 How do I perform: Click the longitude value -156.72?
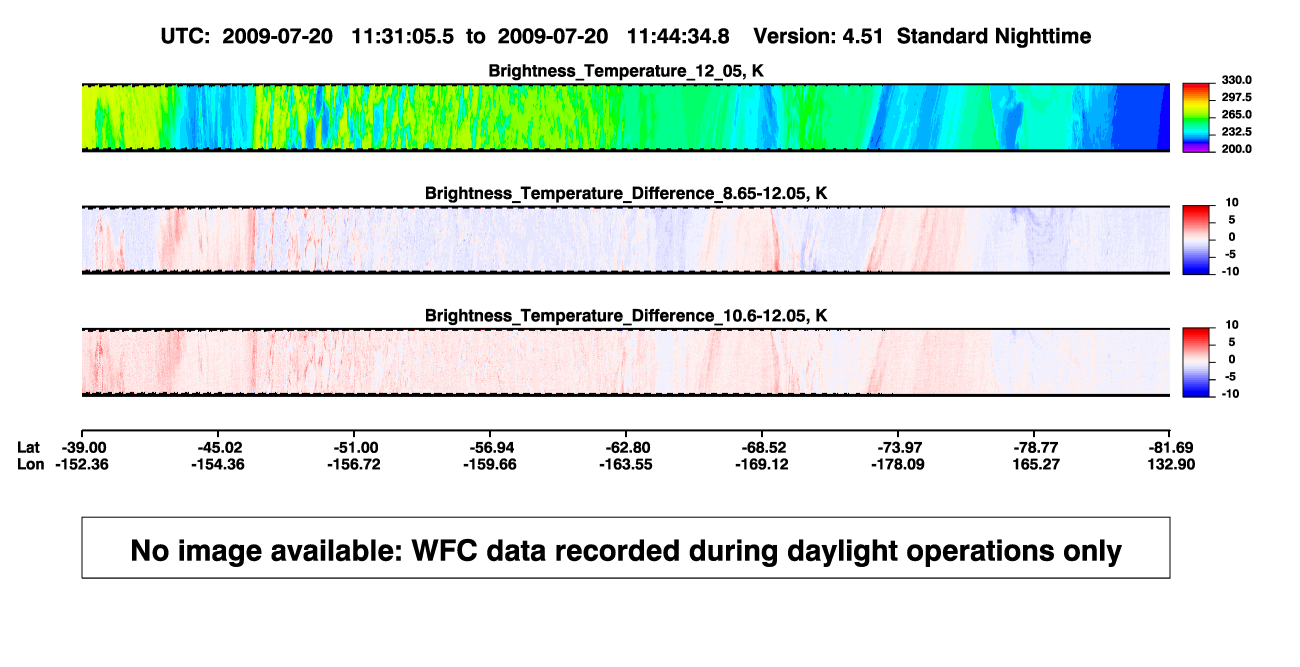355,464
